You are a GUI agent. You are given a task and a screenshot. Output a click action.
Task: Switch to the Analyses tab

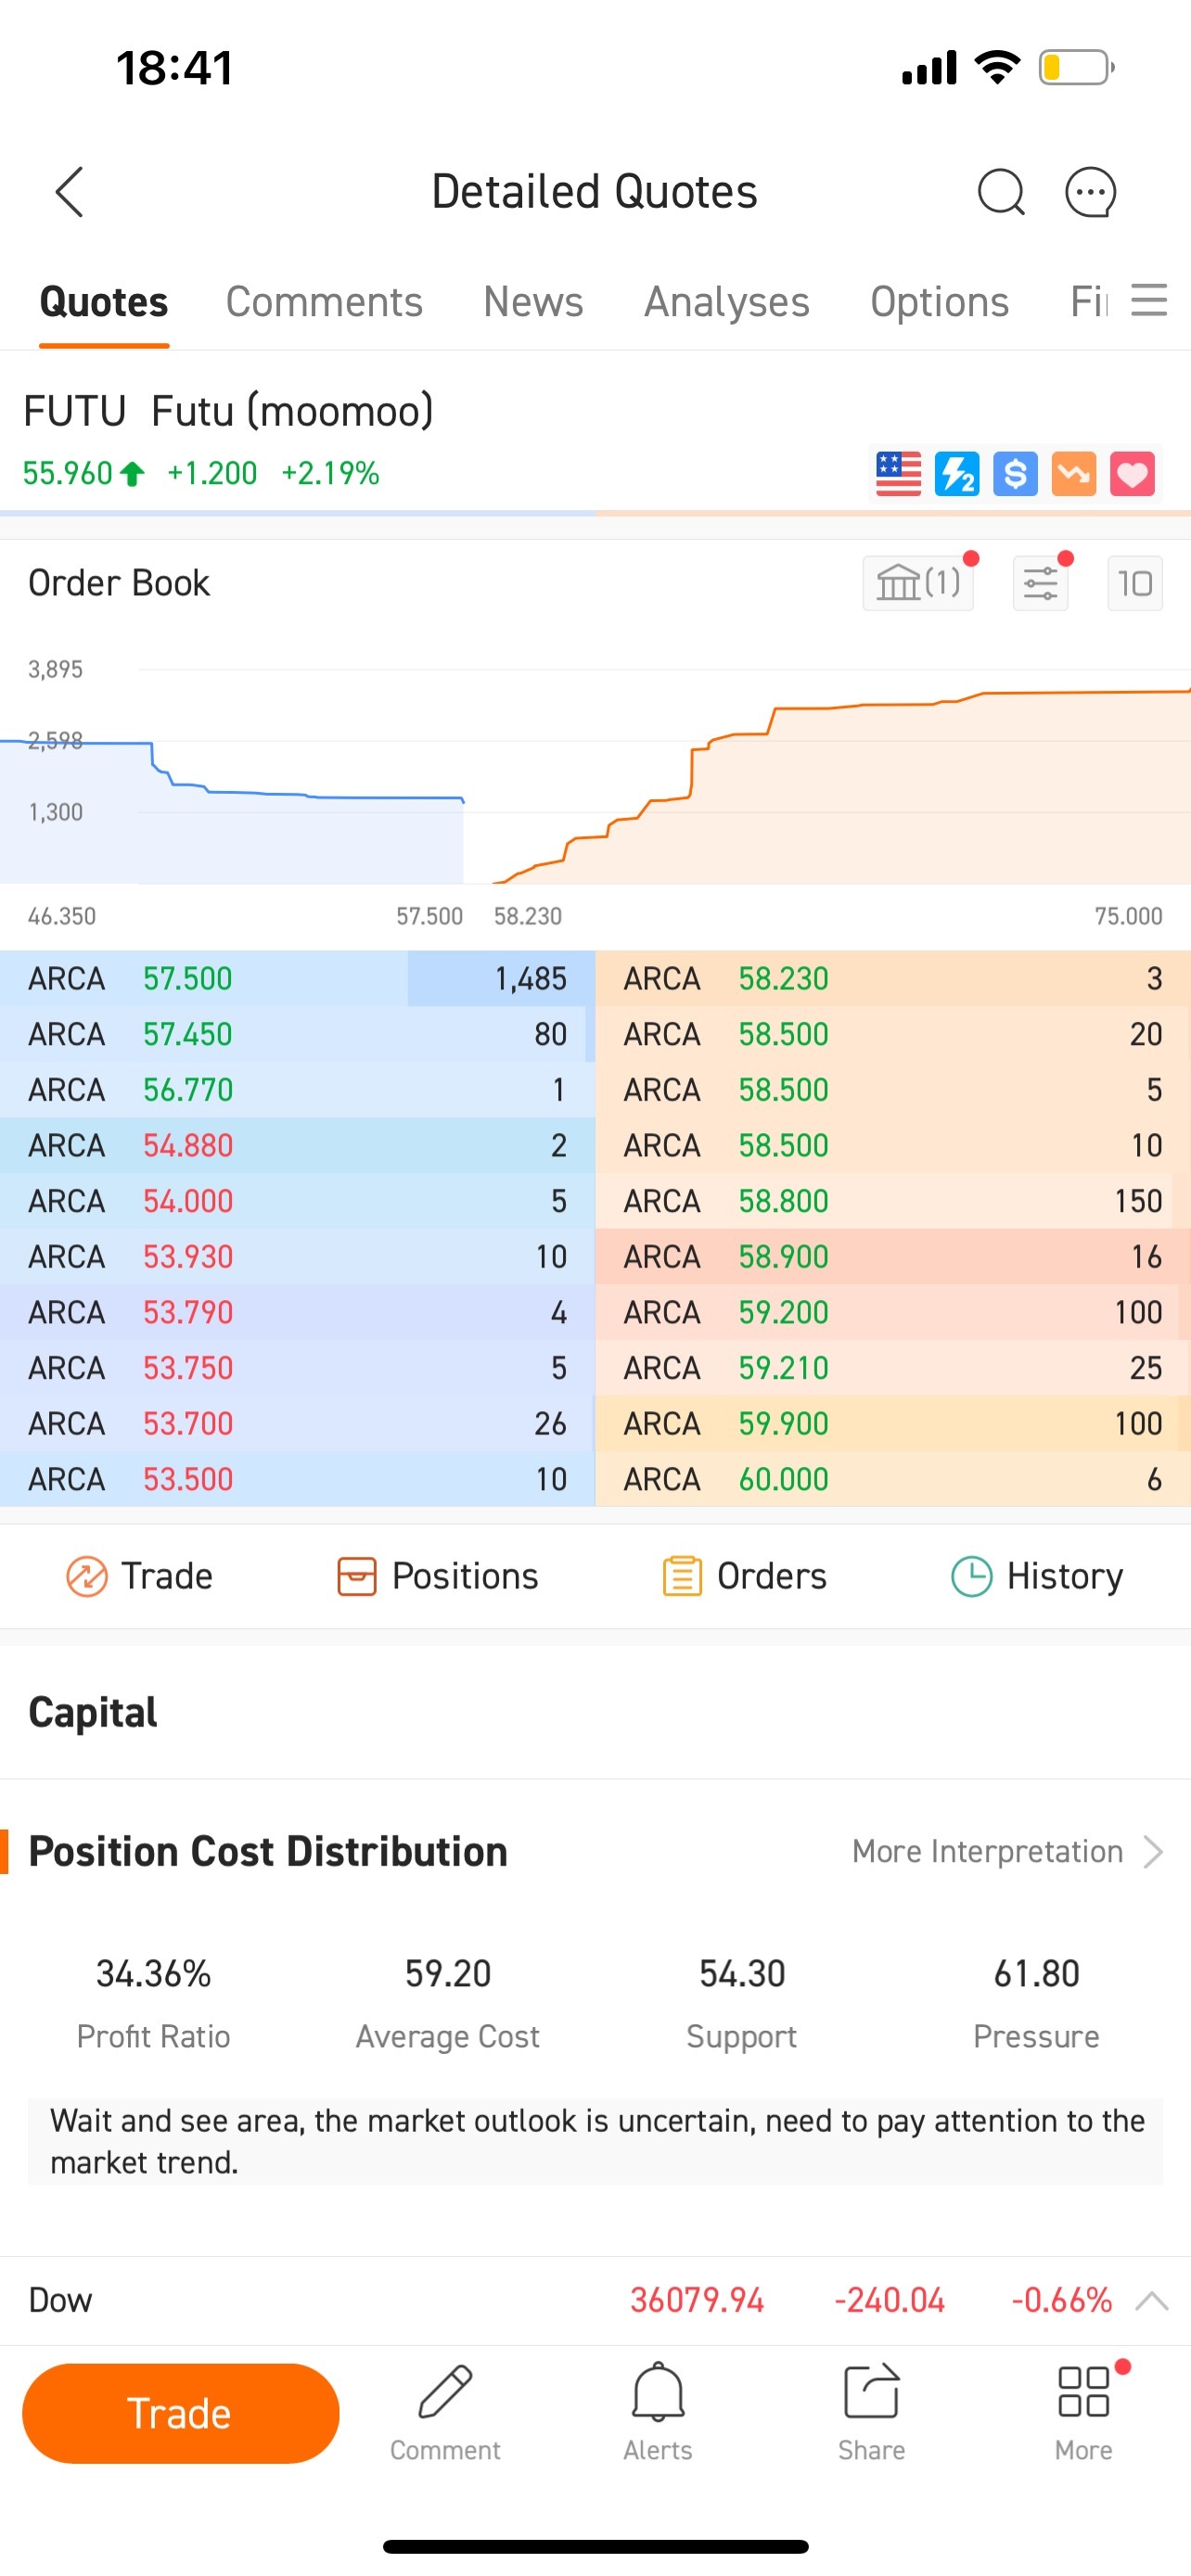point(727,302)
